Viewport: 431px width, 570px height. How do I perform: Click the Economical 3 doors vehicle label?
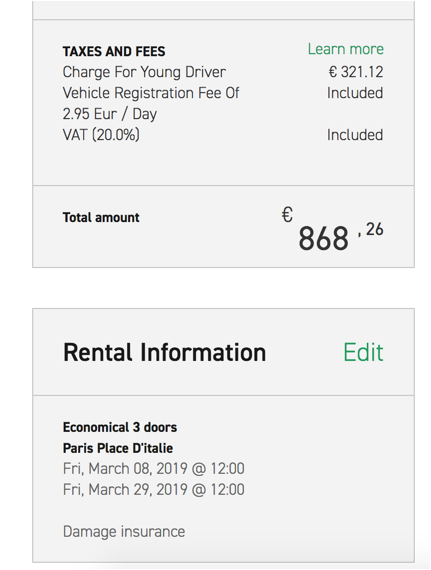(x=120, y=427)
